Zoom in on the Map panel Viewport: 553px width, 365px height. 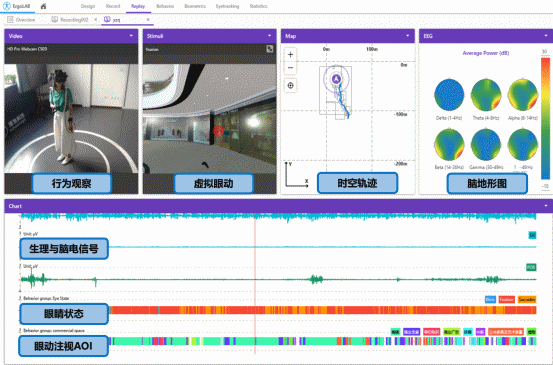pyautogui.click(x=290, y=55)
